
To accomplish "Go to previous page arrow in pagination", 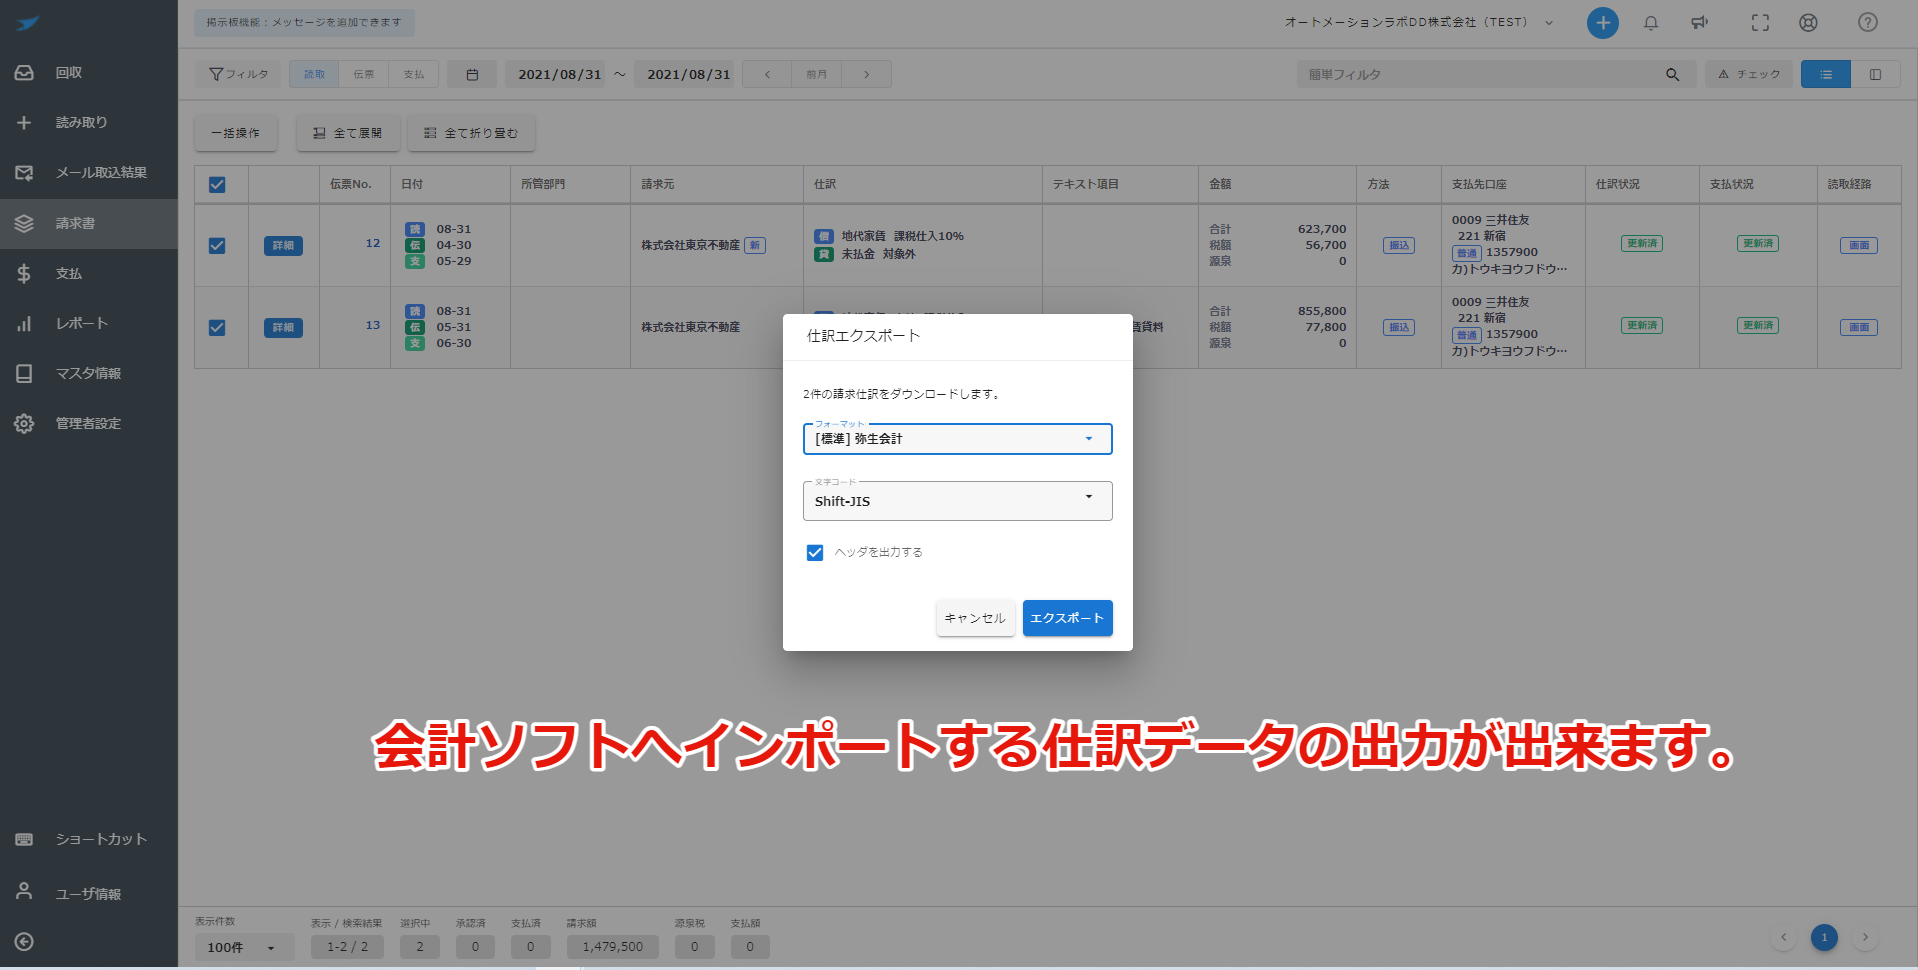I will click(x=1783, y=938).
